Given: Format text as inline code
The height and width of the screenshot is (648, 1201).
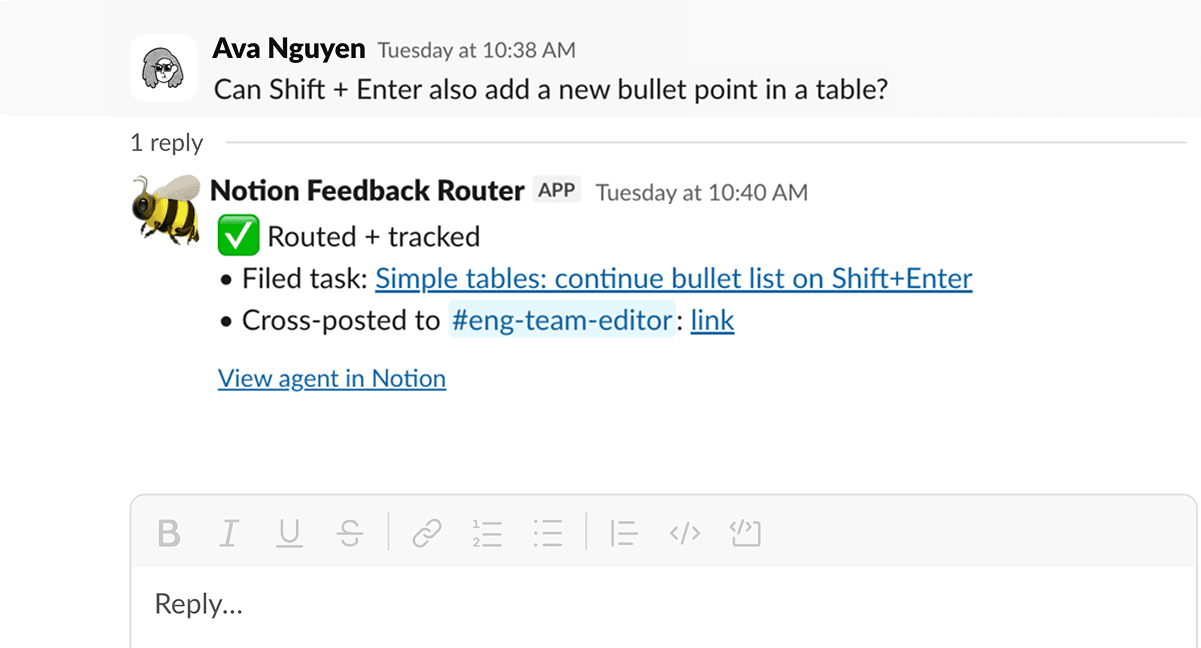Looking at the screenshot, I should coord(685,534).
